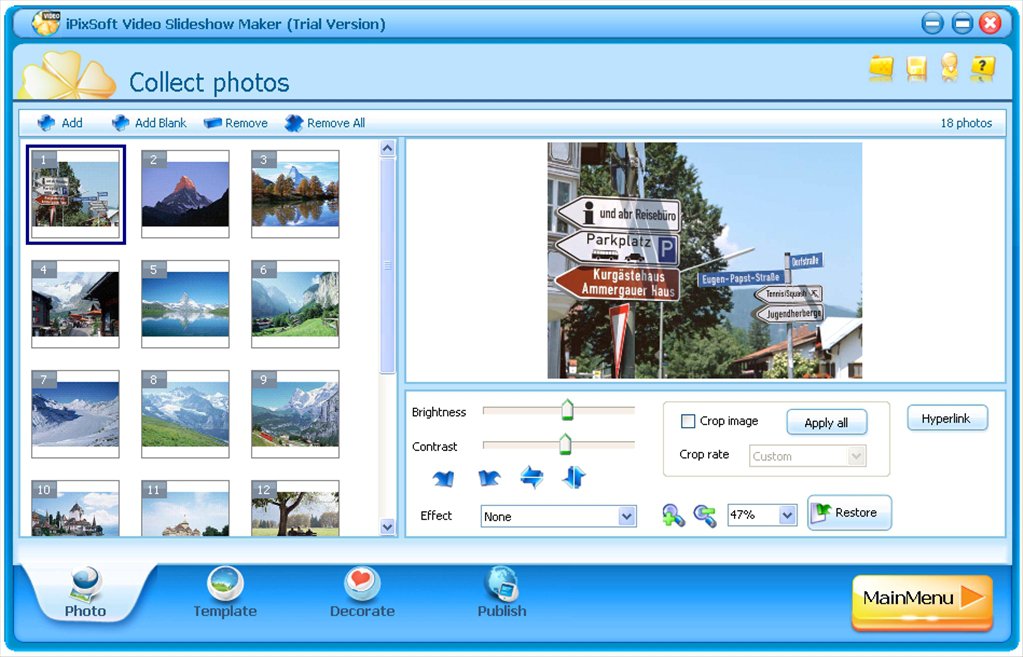Open the 47% zoom level dropdown

(x=762, y=515)
